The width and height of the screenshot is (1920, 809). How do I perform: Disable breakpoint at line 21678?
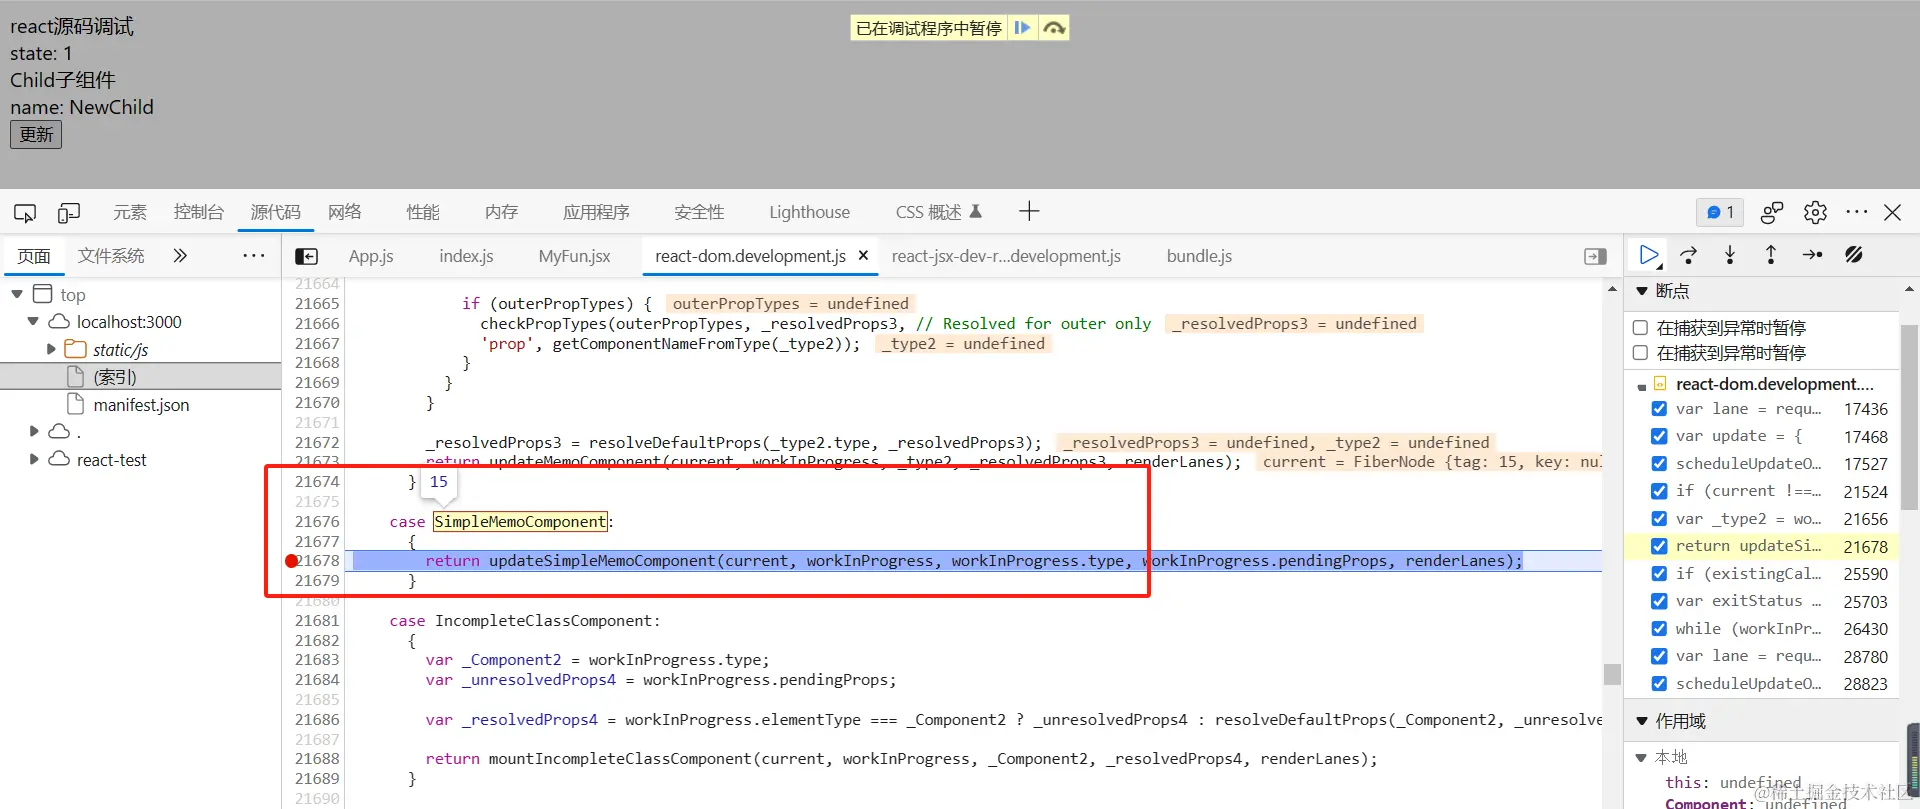coord(1659,546)
